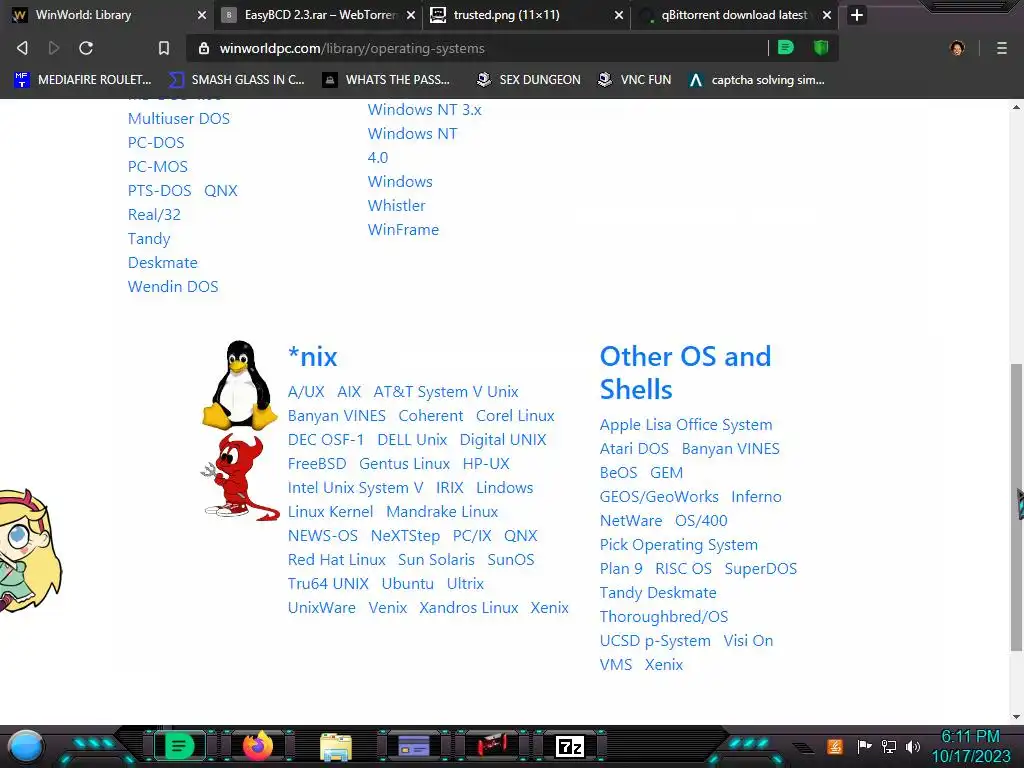Click the BSD daemon mascot image
The height and width of the screenshot is (768, 1024).
coord(240,477)
